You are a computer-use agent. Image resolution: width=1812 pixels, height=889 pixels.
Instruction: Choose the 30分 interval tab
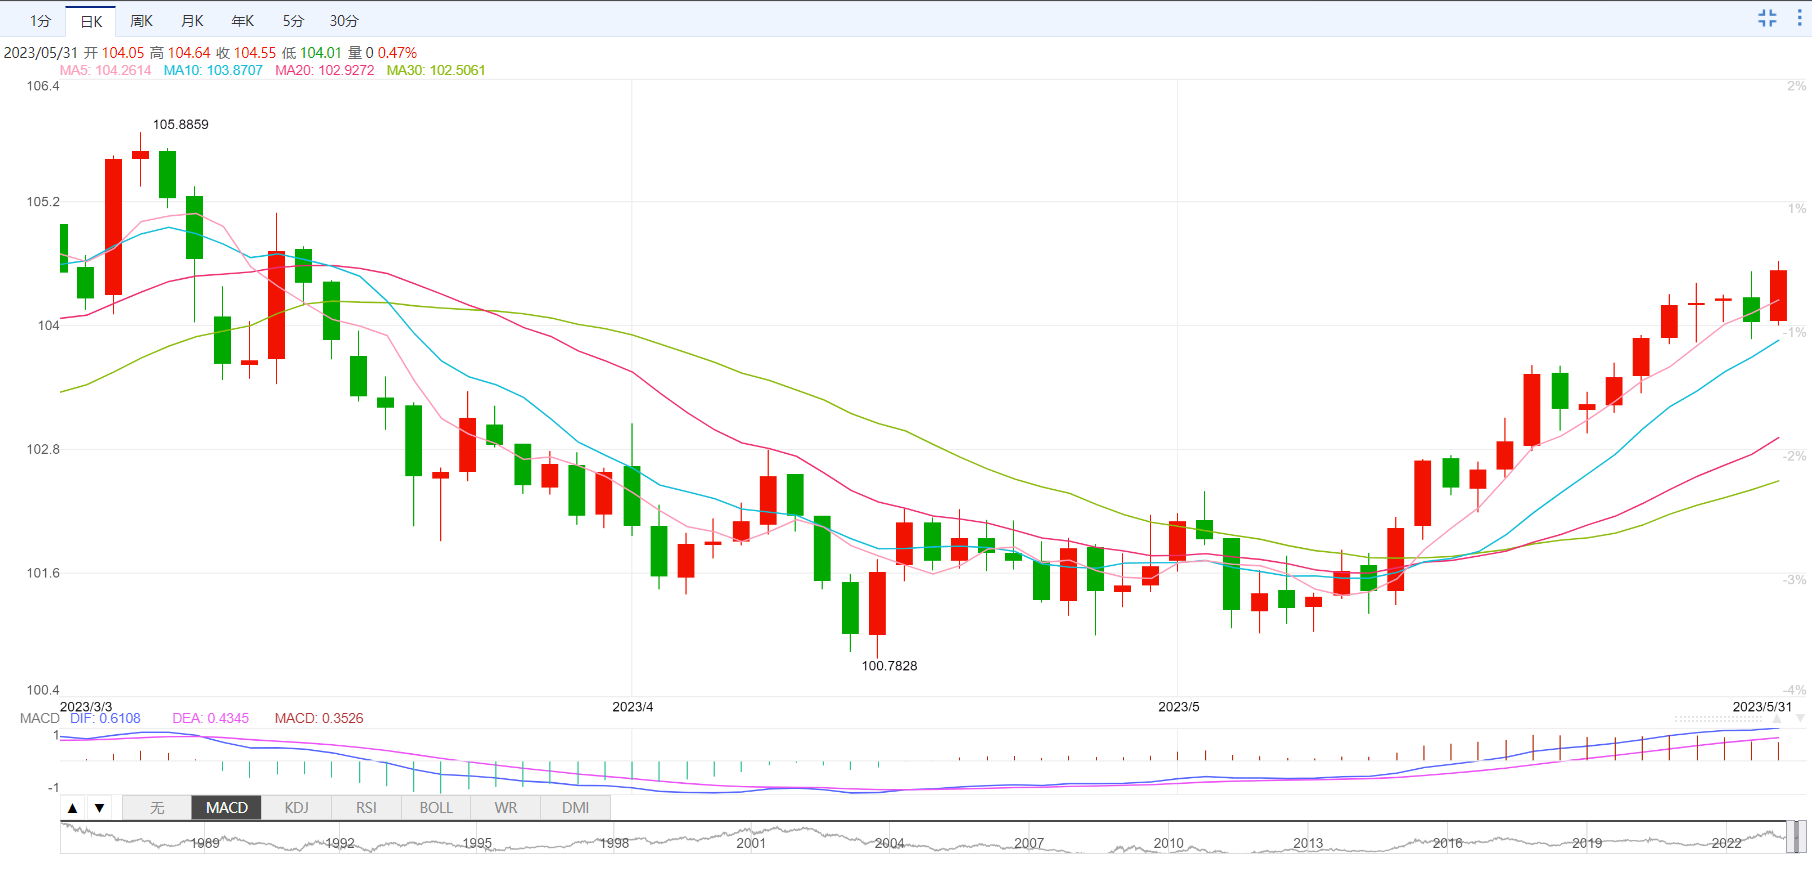[344, 21]
